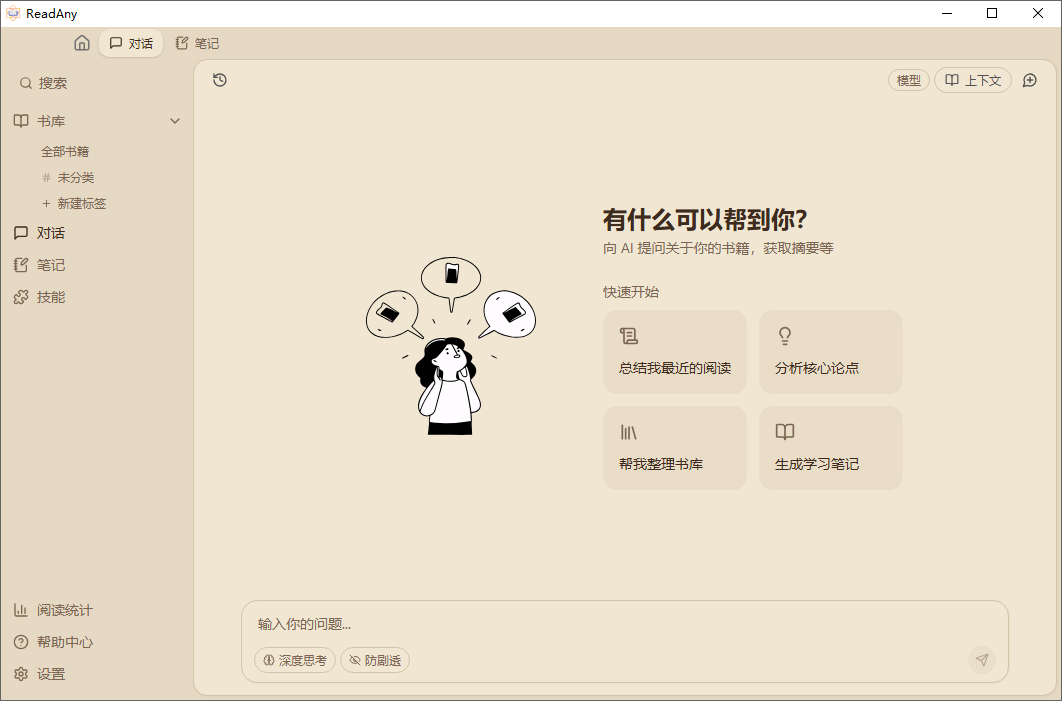Open the home page via the house icon
The width and height of the screenshot is (1062, 701).
(x=82, y=43)
